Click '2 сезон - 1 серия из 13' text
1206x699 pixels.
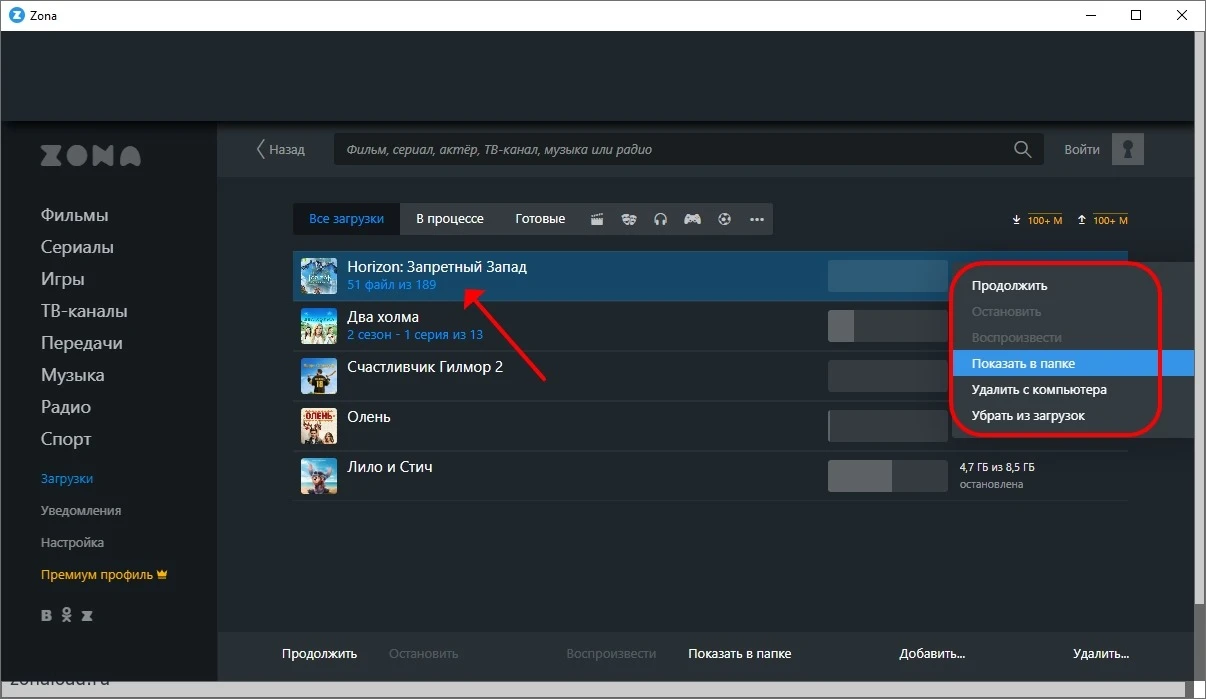click(x=415, y=335)
